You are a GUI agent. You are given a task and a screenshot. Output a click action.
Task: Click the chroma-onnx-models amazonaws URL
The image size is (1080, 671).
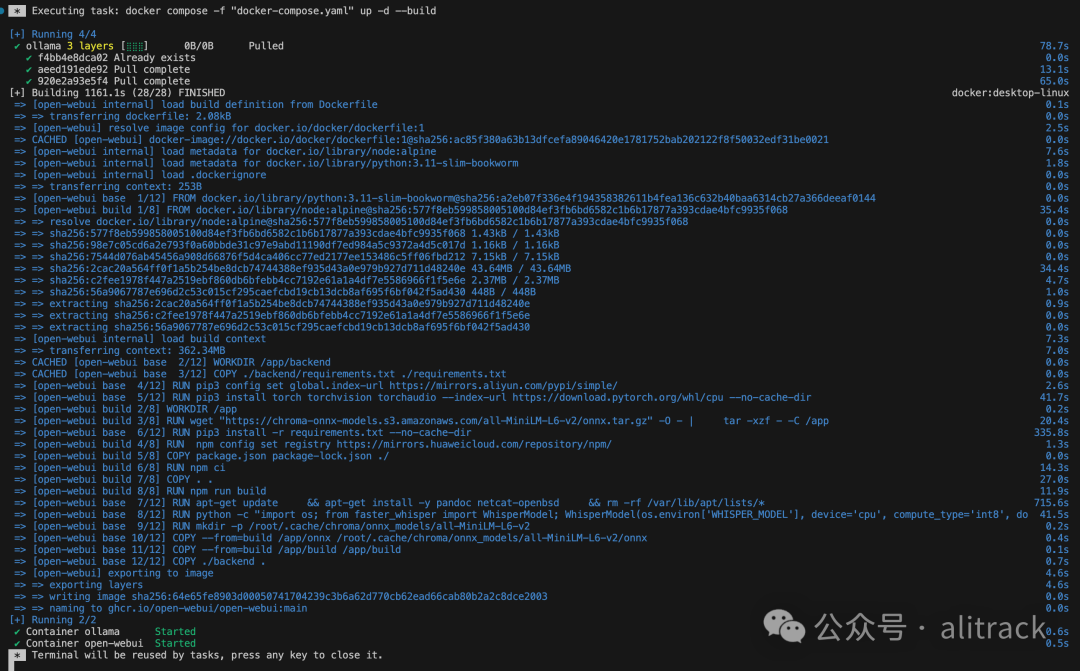436,420
